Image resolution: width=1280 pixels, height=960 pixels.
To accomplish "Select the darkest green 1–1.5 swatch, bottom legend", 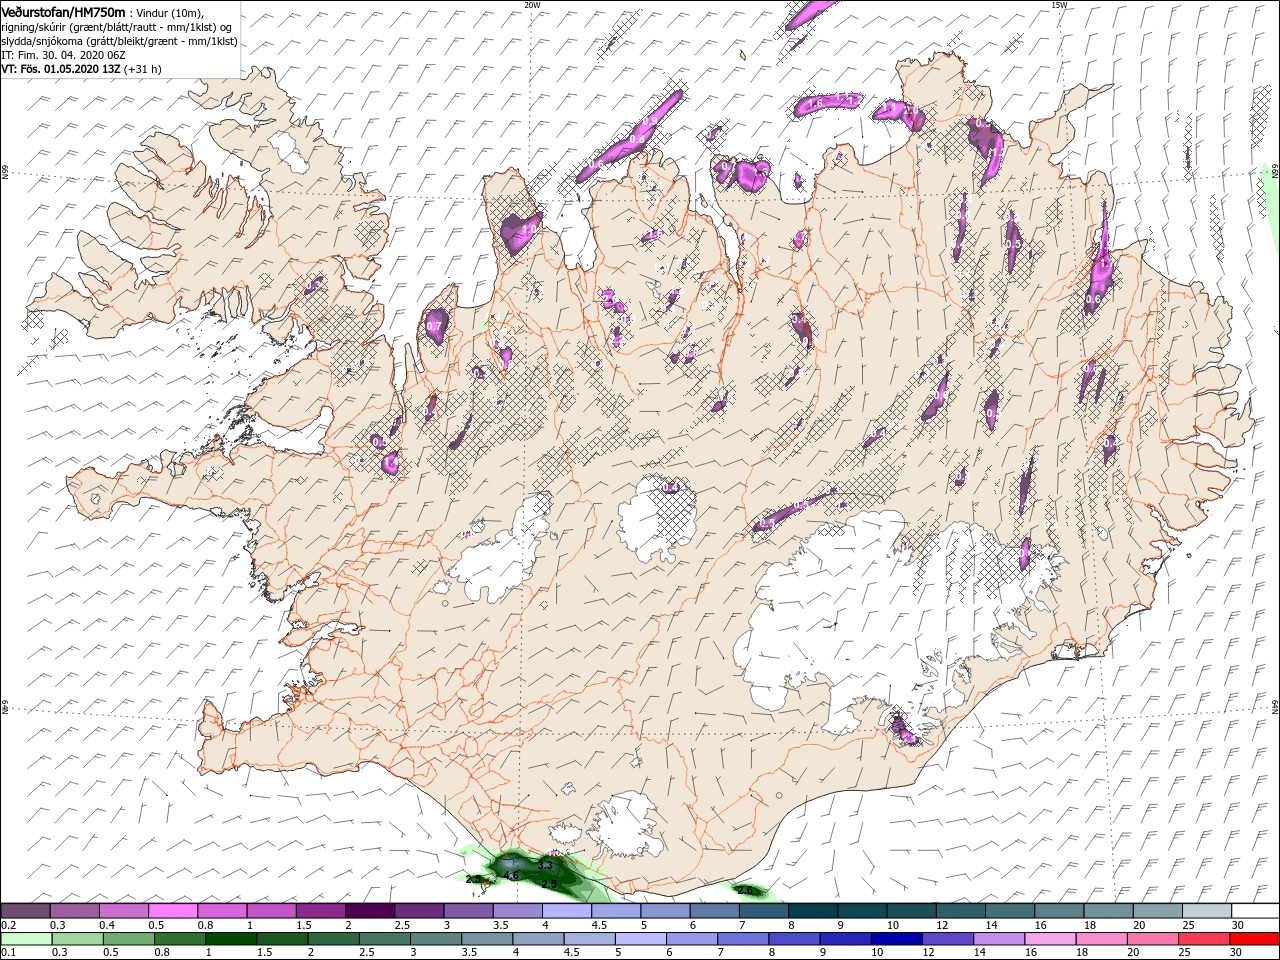I will pyautogui.click(x=231, y=939).
